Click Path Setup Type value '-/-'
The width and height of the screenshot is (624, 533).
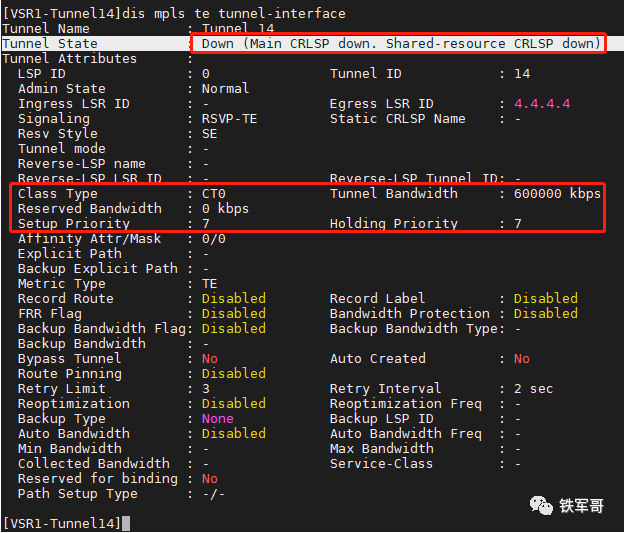point(213,494)
